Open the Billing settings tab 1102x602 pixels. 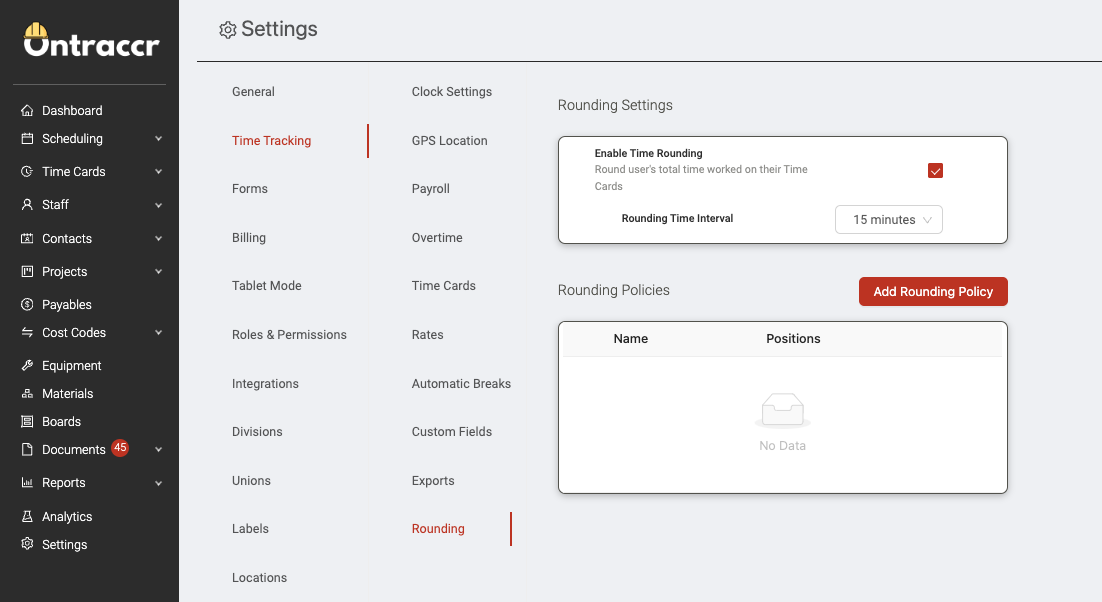pos(249,237)
